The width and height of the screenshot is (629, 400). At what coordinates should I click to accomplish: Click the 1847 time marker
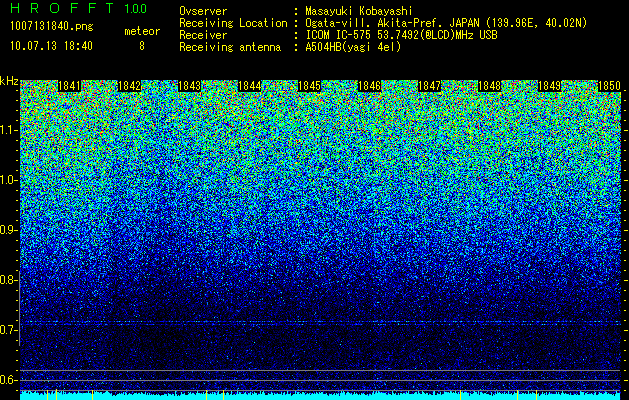pyautogui.click(x=429, y=86)
